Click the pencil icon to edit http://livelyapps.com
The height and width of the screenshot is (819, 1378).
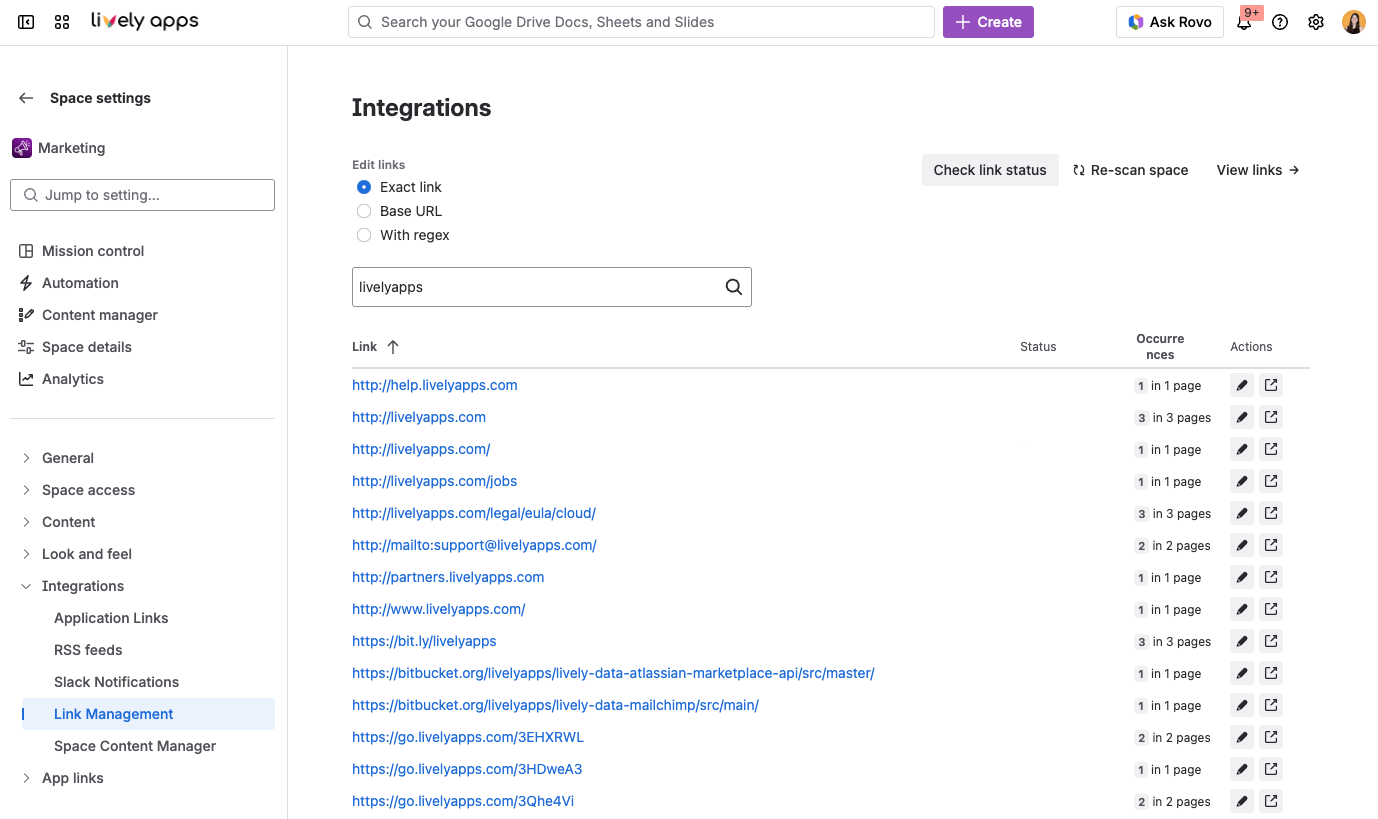pos(1241,416)
